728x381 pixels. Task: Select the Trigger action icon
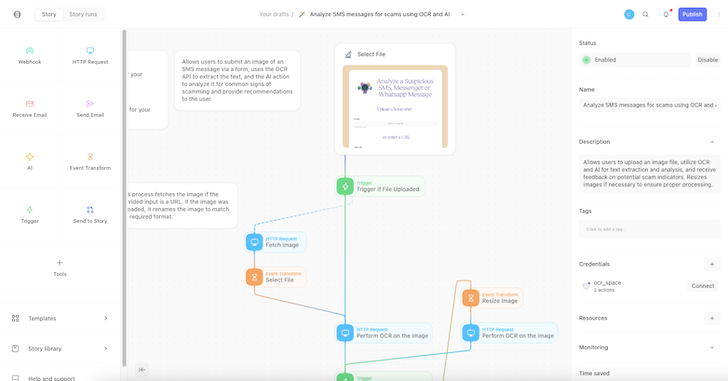(x=30, y=210)
